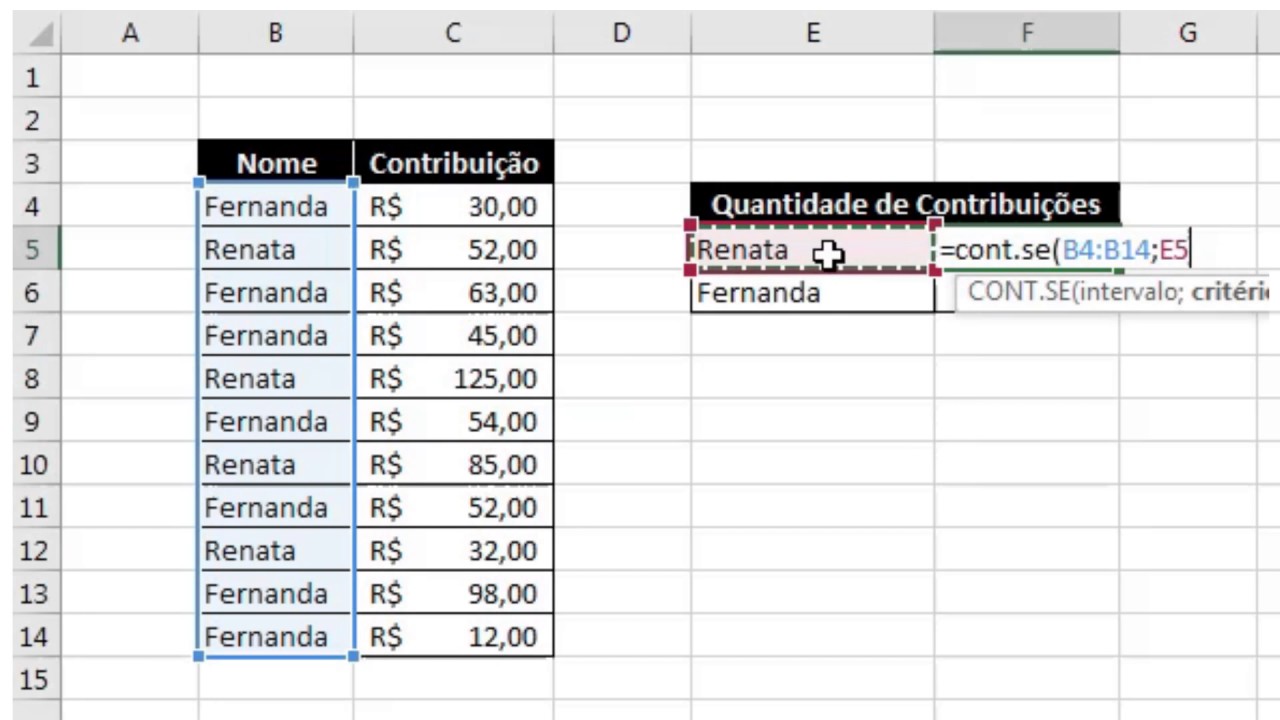
Task: Click cell E5 containing Renata
Action: [x=812, y=249]
